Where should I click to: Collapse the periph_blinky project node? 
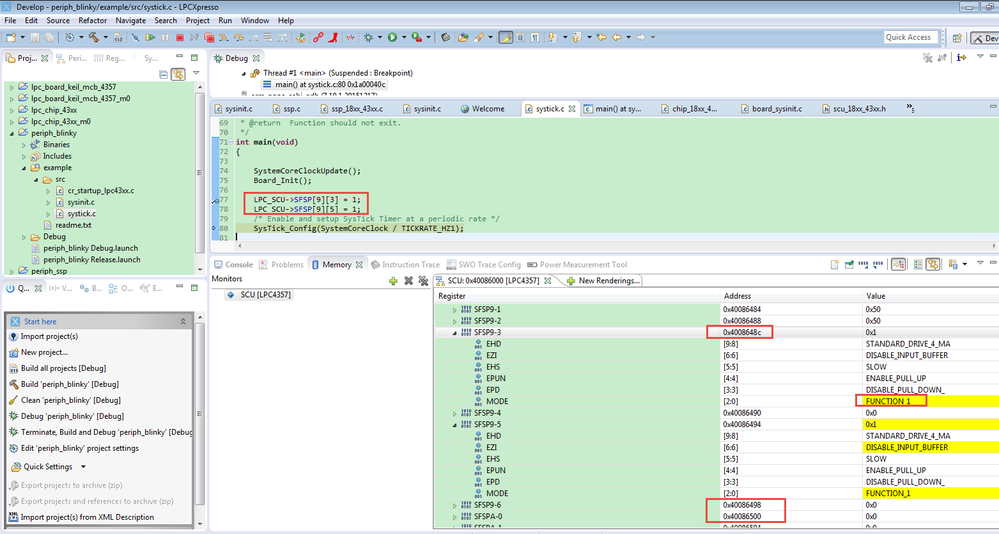pyautogui.click(x=11, y=133)
